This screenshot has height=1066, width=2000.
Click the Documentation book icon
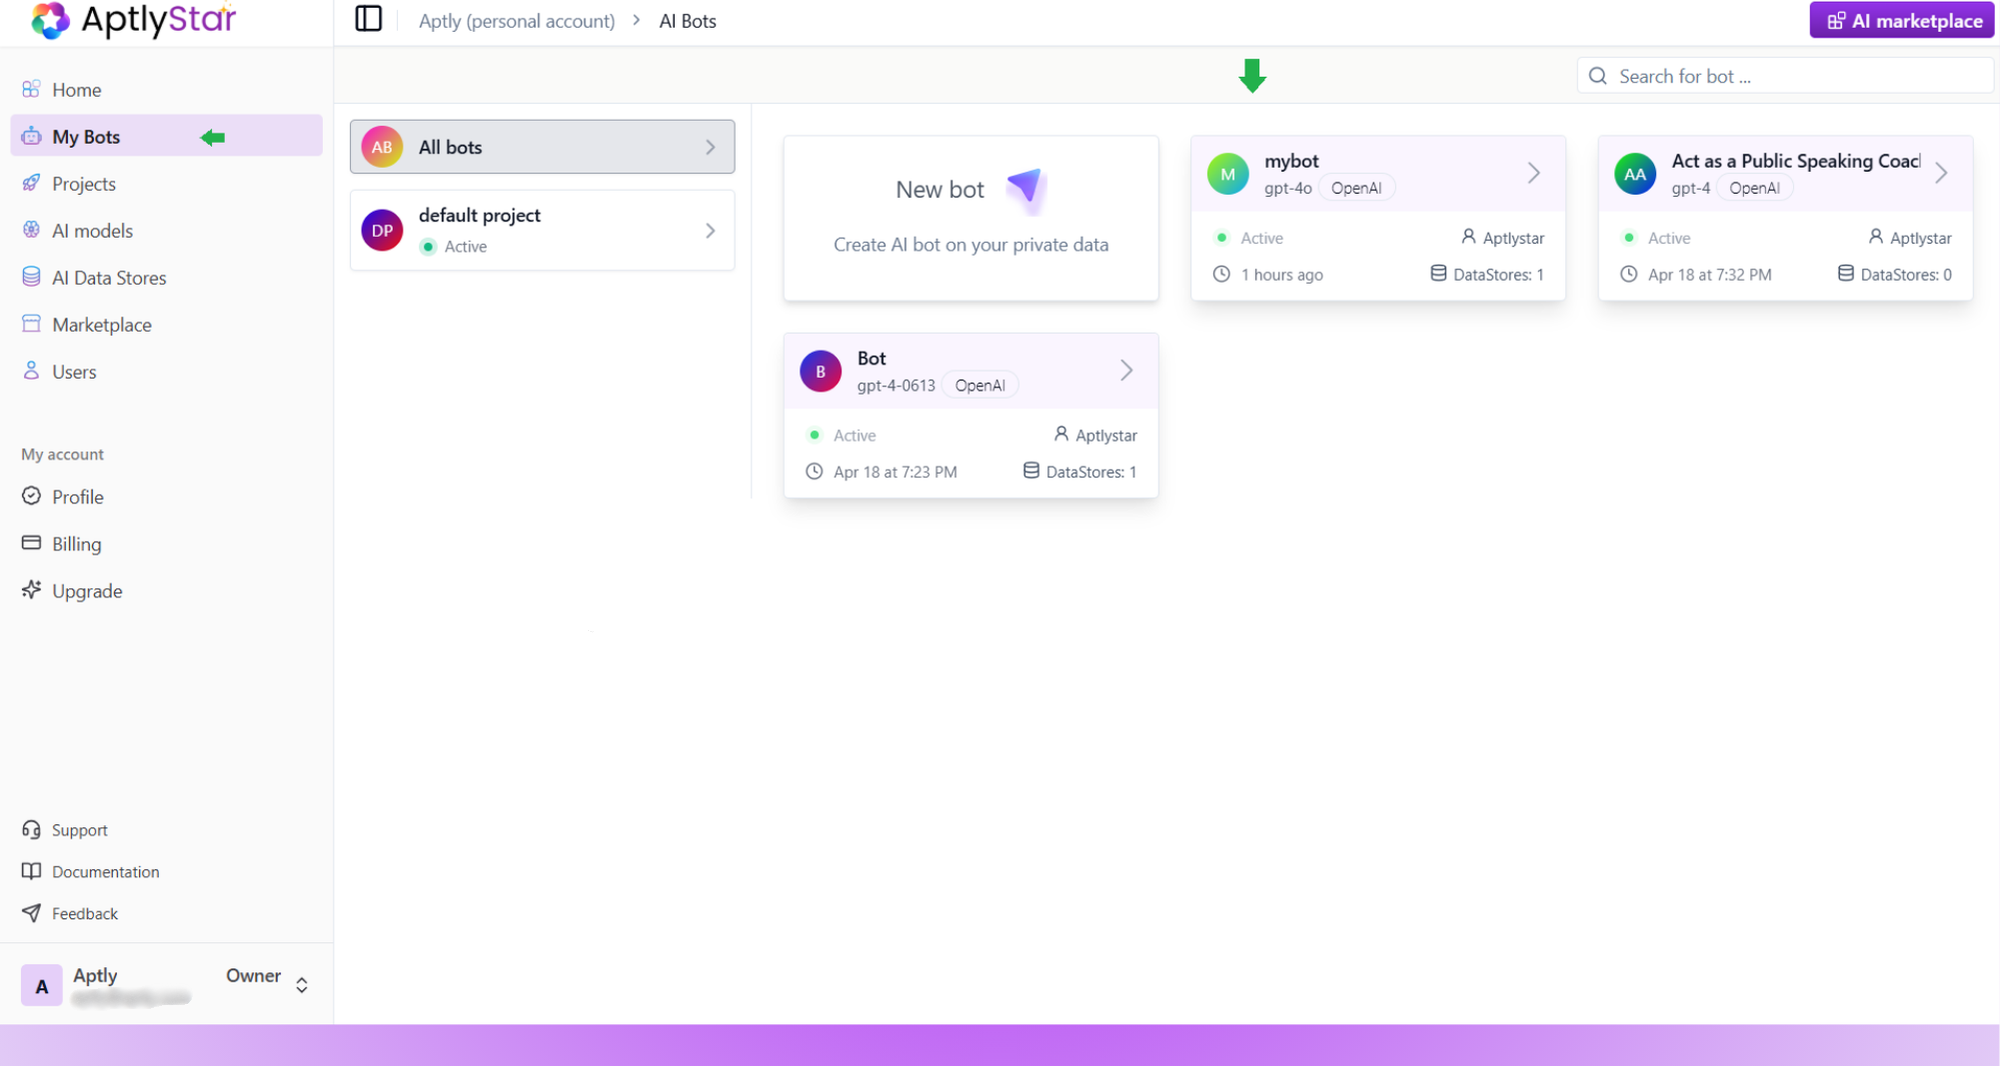[x=32, y=871]
